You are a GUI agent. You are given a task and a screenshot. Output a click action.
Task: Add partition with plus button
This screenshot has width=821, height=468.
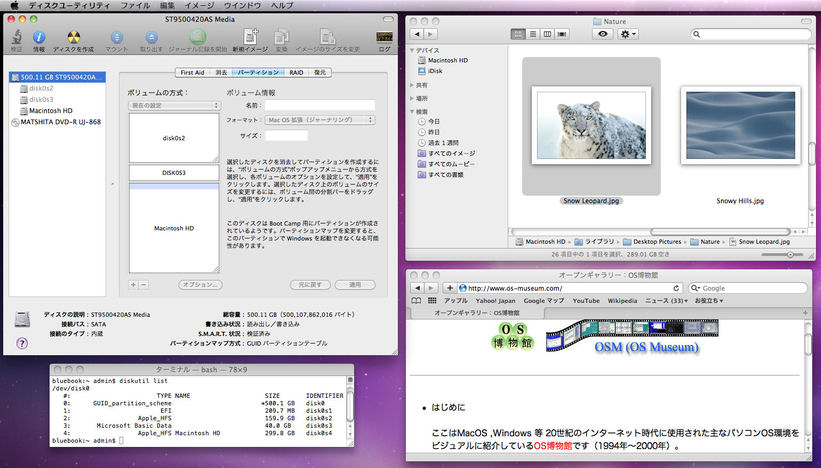134,285
